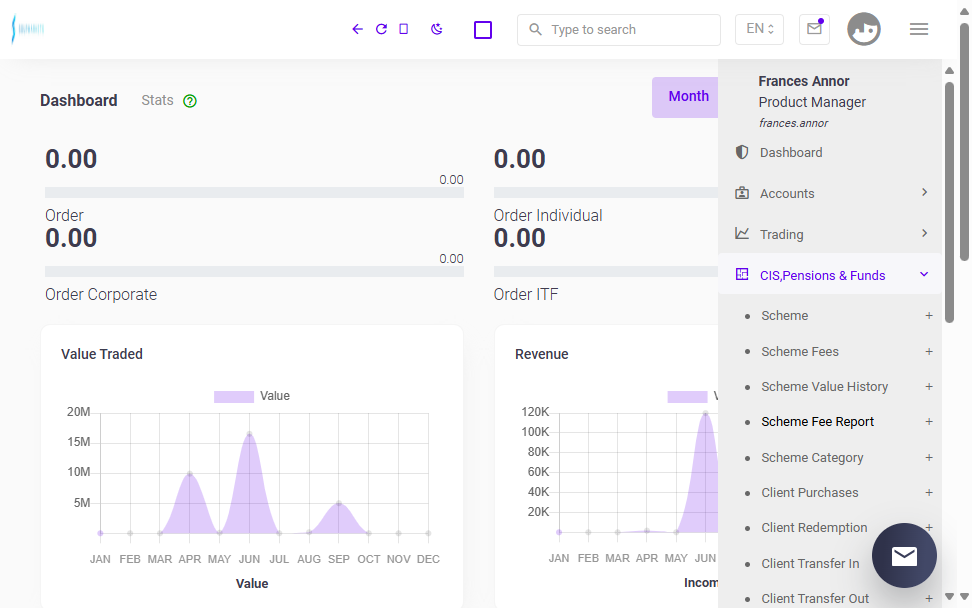The image size is (972, 608).
Task: Expand the Trading menu section
Action: coord(829,234)
